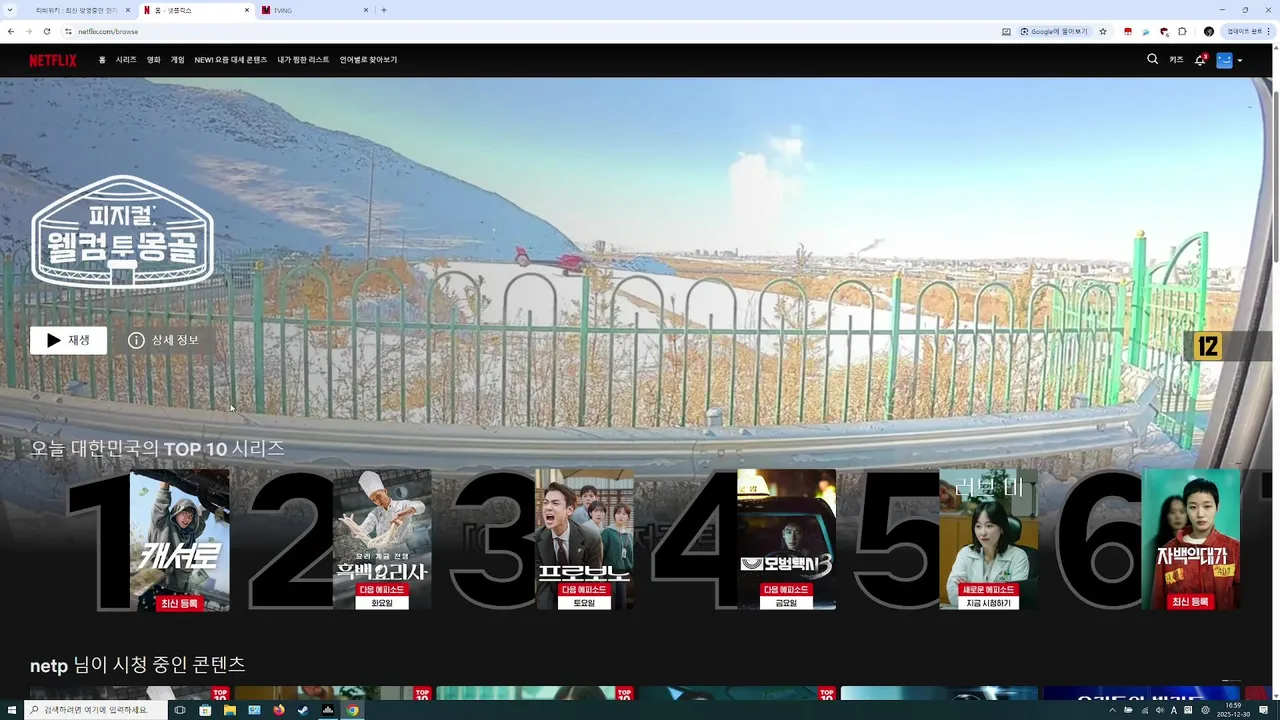Click the Google에 물어보기 lens button
Viewport: 1280px width, 720px height.
pyautogui.click(x=1054, y=31)
